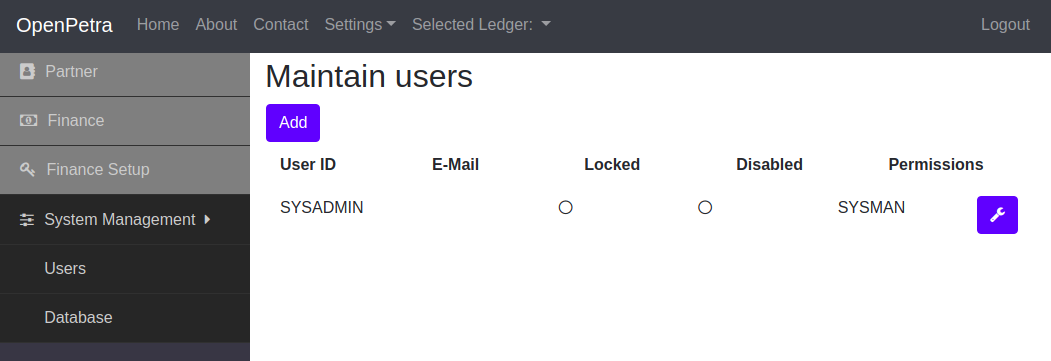Add a new user
The image size is (1051, 361).
(x=293, y=123)
